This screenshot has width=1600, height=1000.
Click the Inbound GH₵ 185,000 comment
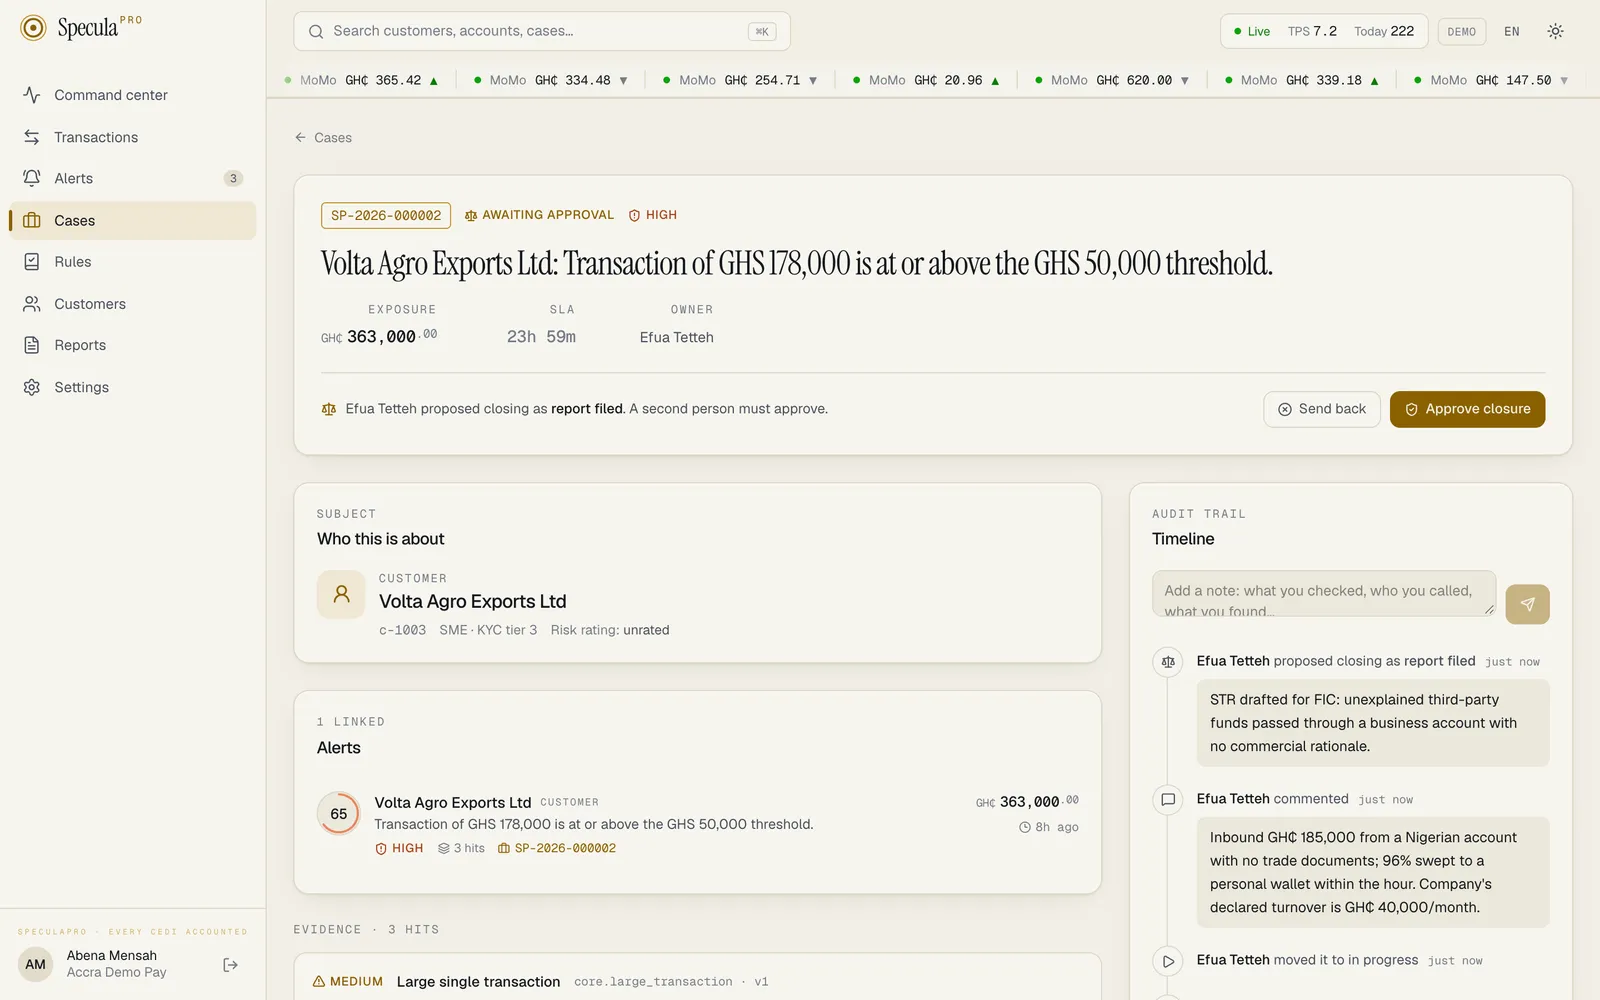(1373, 872)
